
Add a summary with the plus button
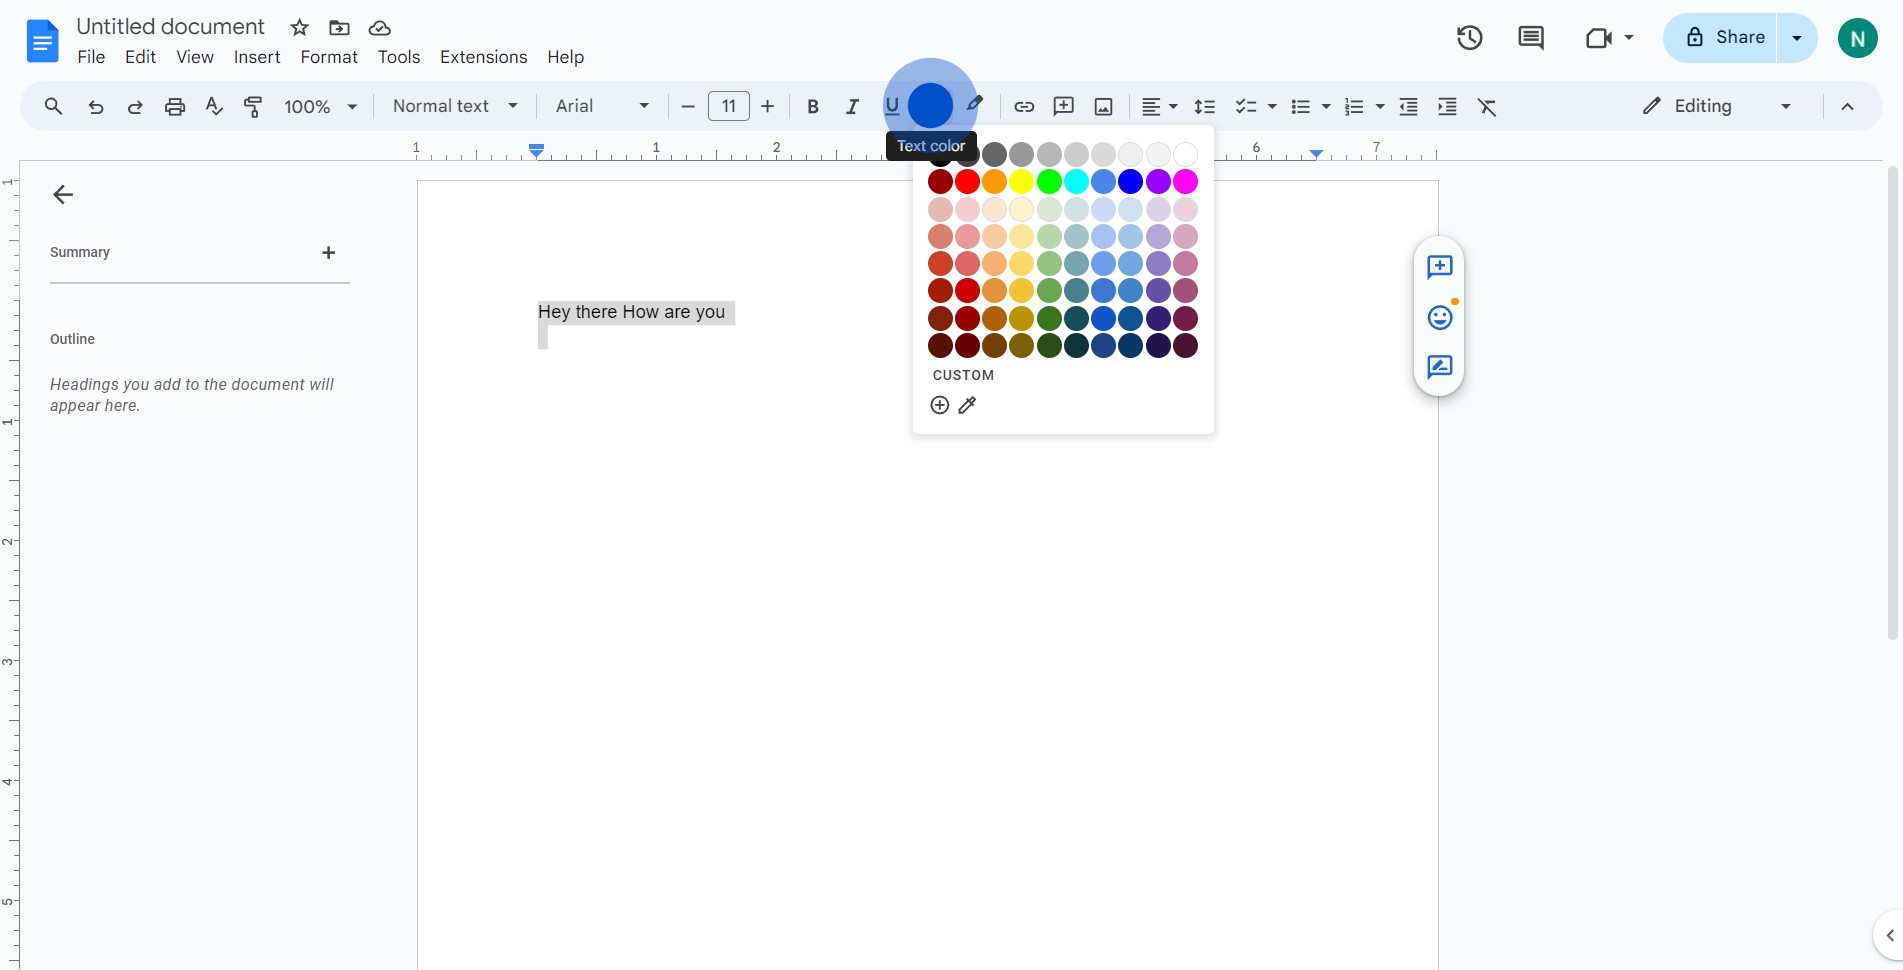tap(328, 253)
